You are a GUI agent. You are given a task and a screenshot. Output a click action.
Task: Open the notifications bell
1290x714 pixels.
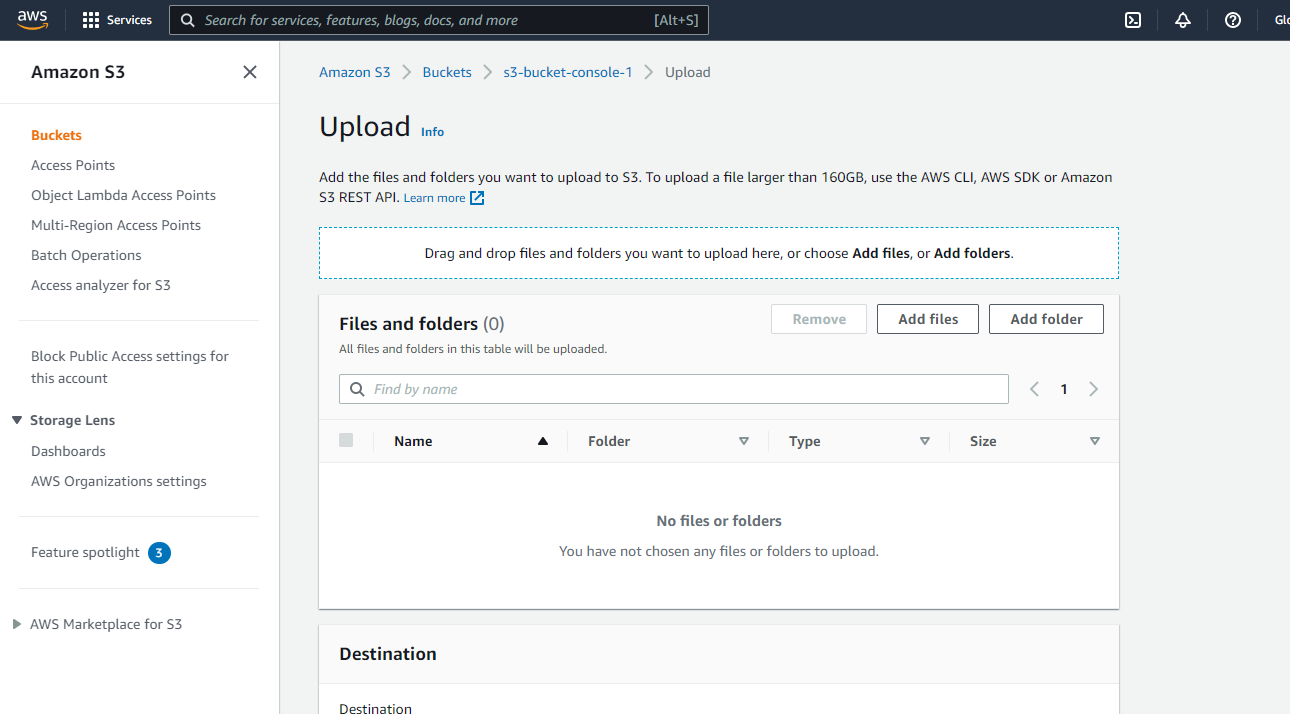pyautogui.click(x=1183, y=20)
